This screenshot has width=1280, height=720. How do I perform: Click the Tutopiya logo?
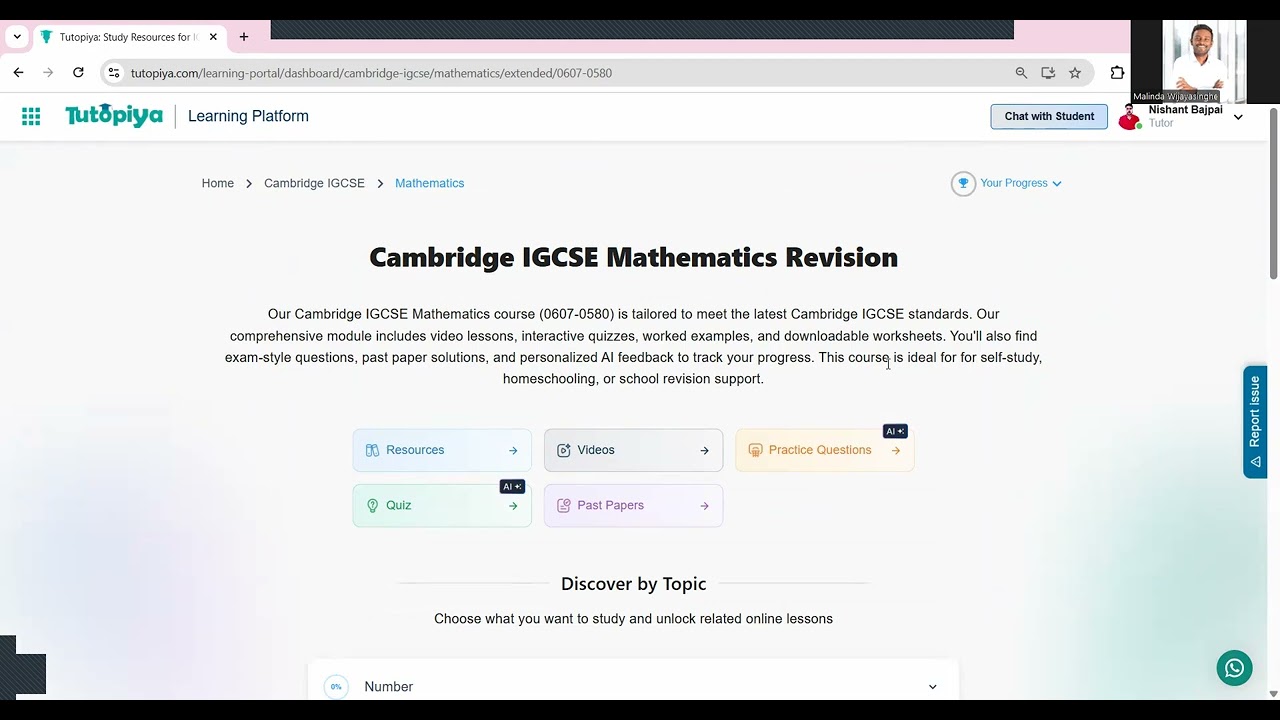pos(114,116)
